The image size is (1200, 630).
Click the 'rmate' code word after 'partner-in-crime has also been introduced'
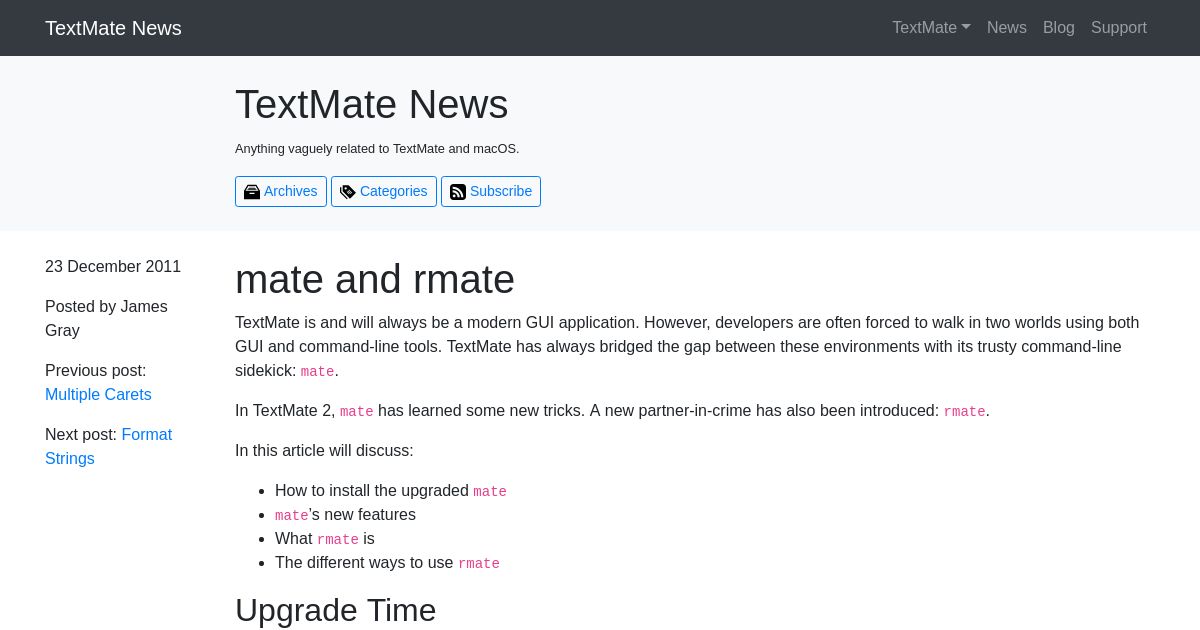point(964,411)
